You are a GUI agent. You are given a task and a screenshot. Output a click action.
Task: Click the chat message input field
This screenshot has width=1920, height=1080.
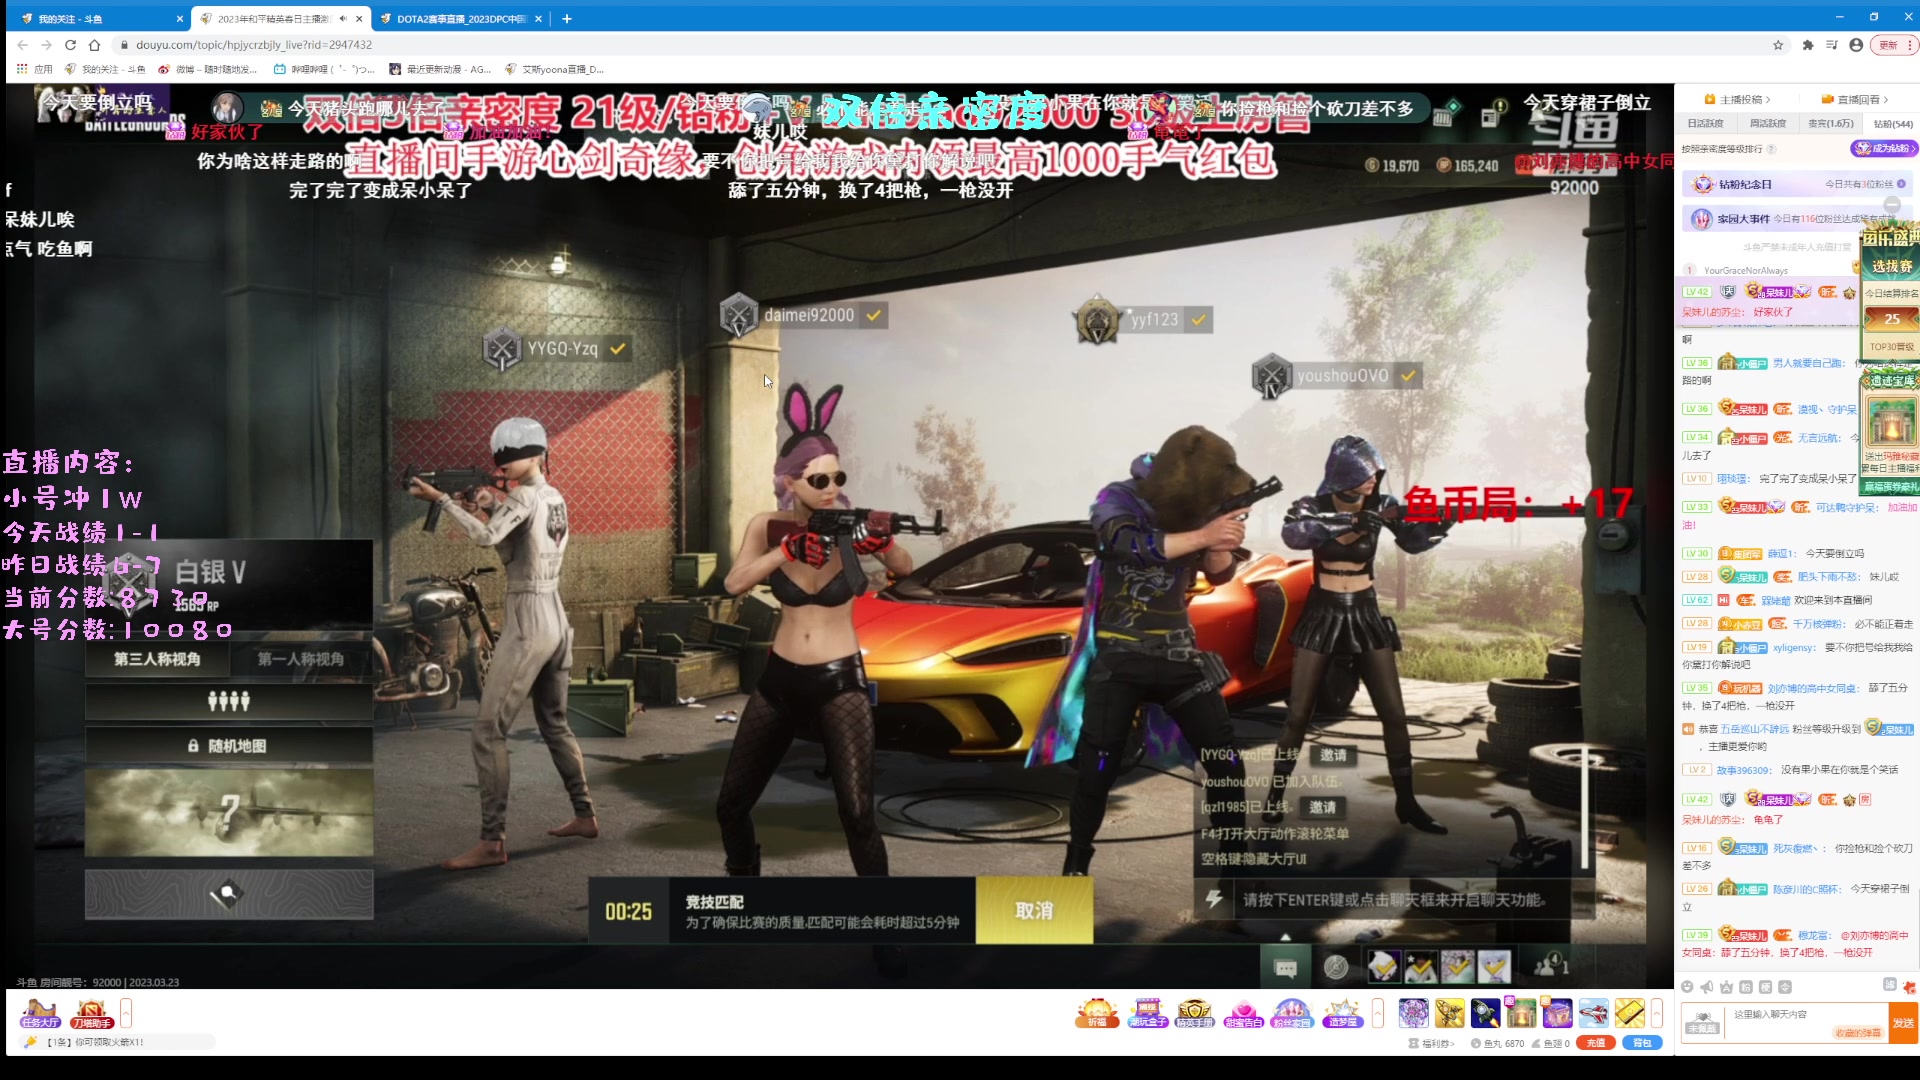(x=1790, y=1015)
